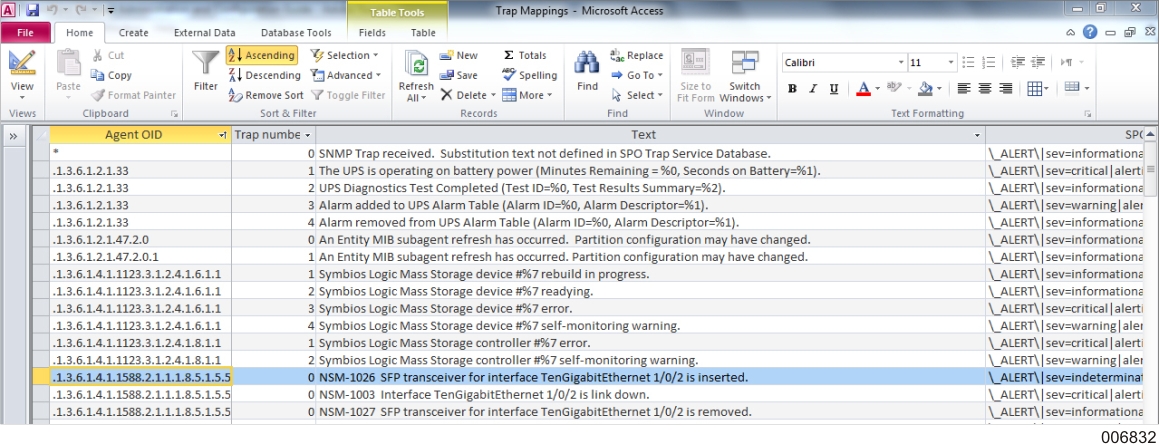Click Agent OID cell .1.3.6.1.2.1.47.2.0.1
The image size is (1159, 447).
(140, 257)
